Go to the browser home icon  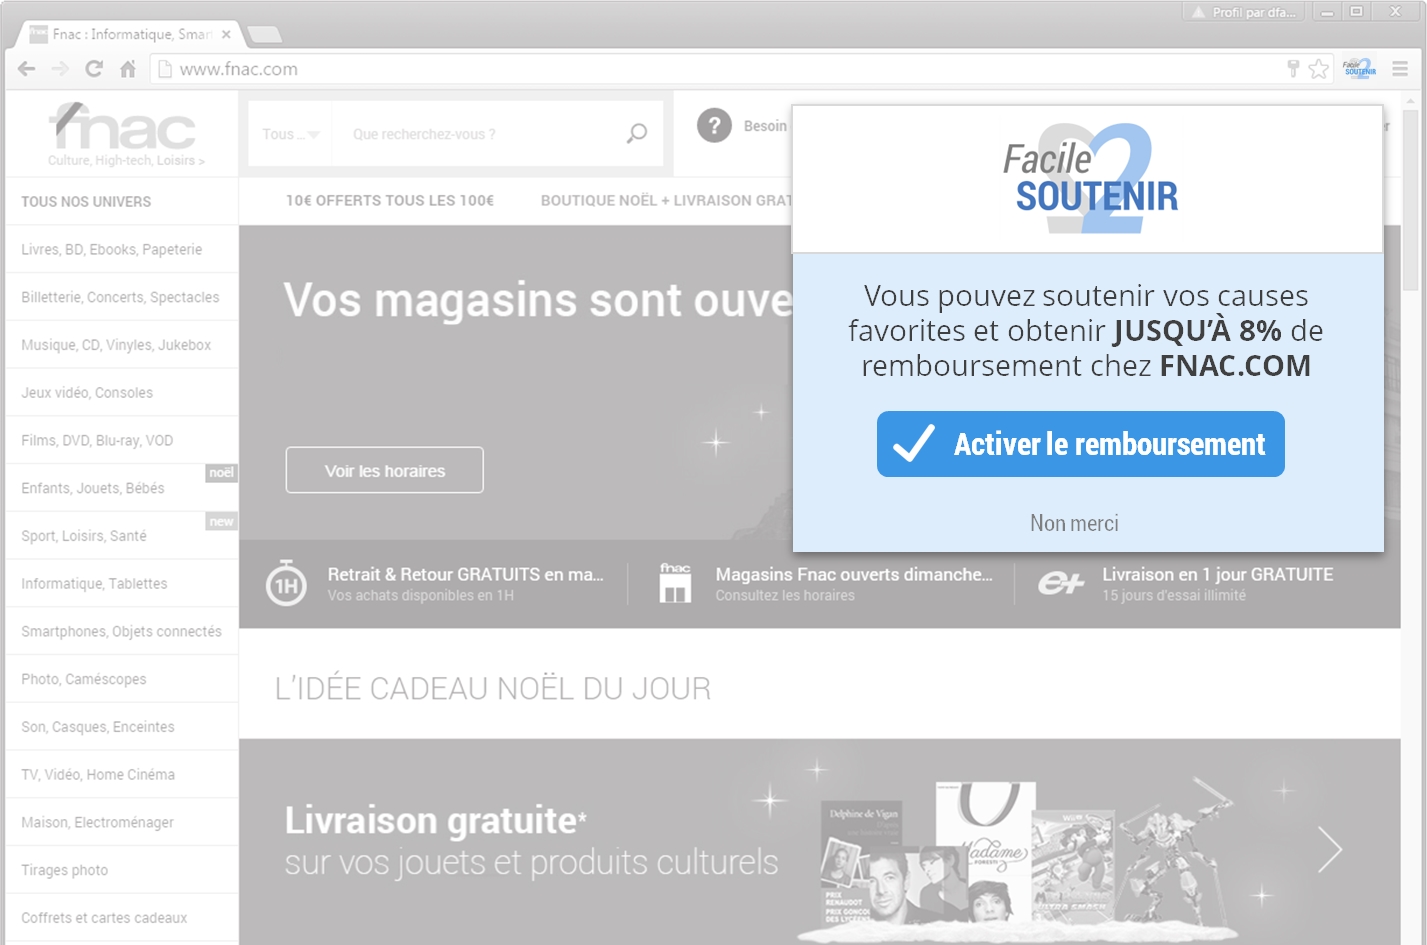[128, 69]
